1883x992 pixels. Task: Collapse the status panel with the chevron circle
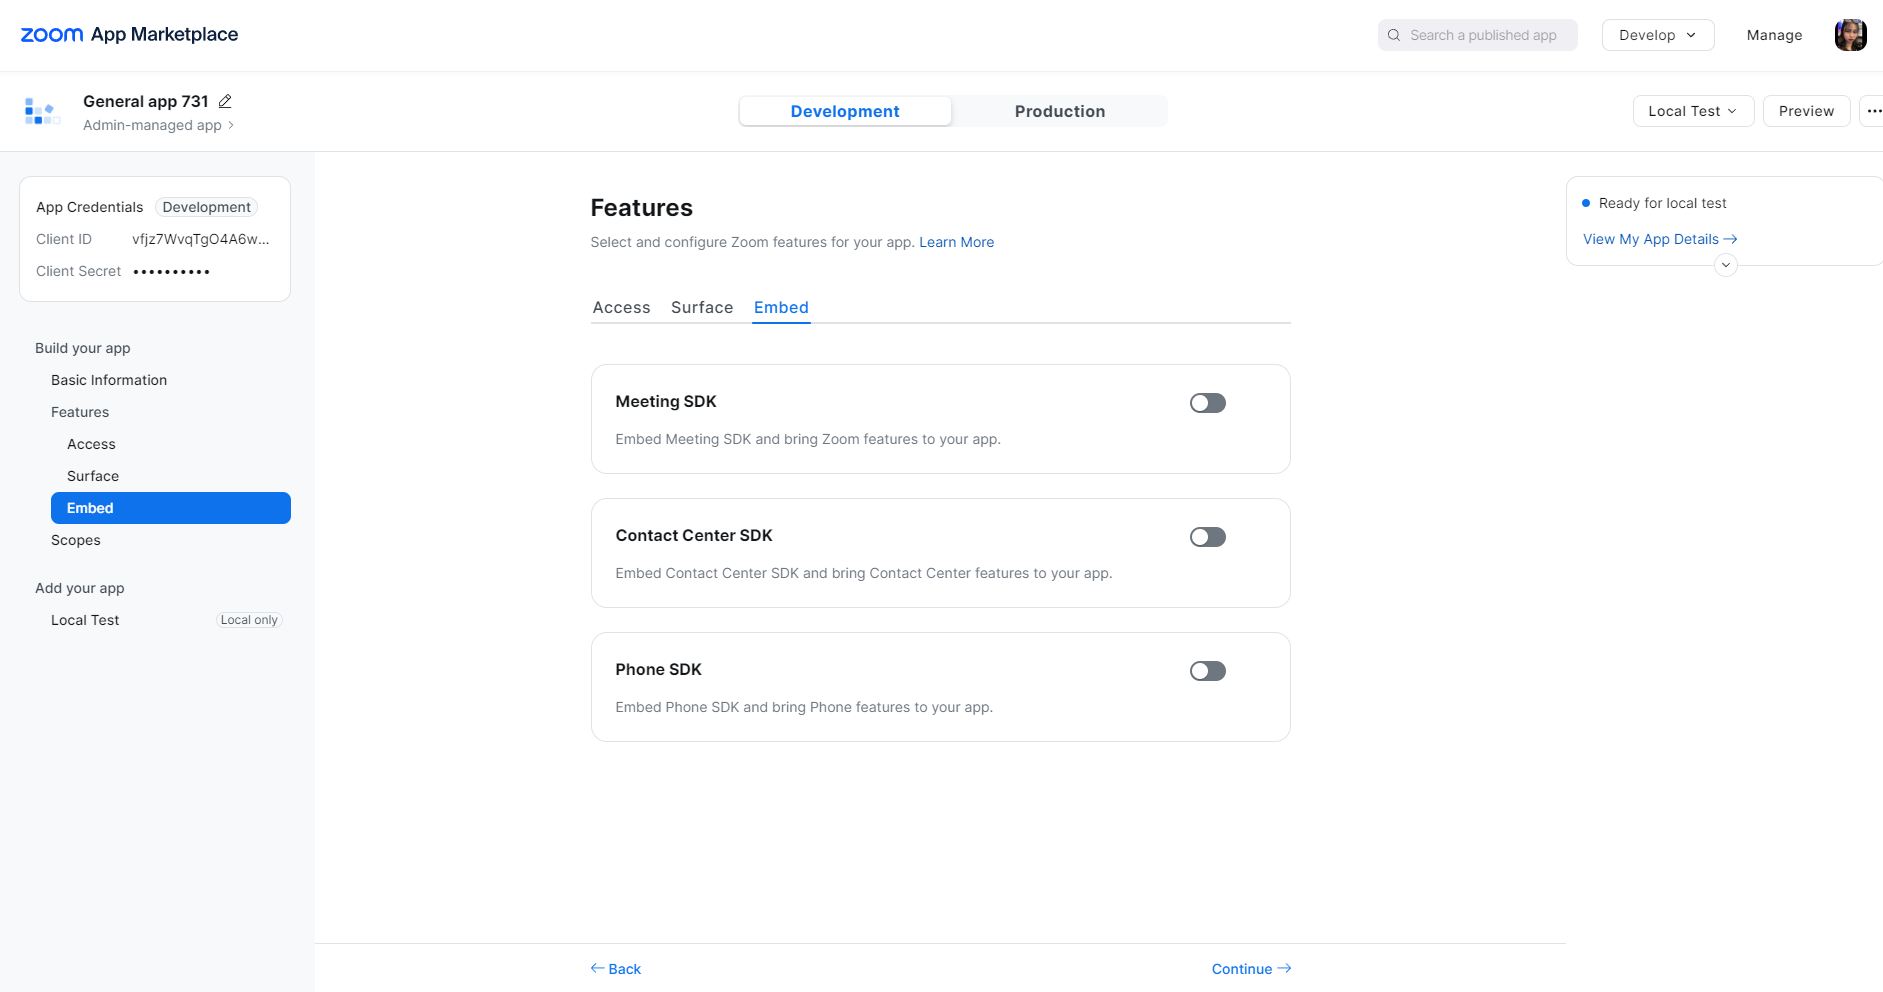click(x=1725, y=265)
